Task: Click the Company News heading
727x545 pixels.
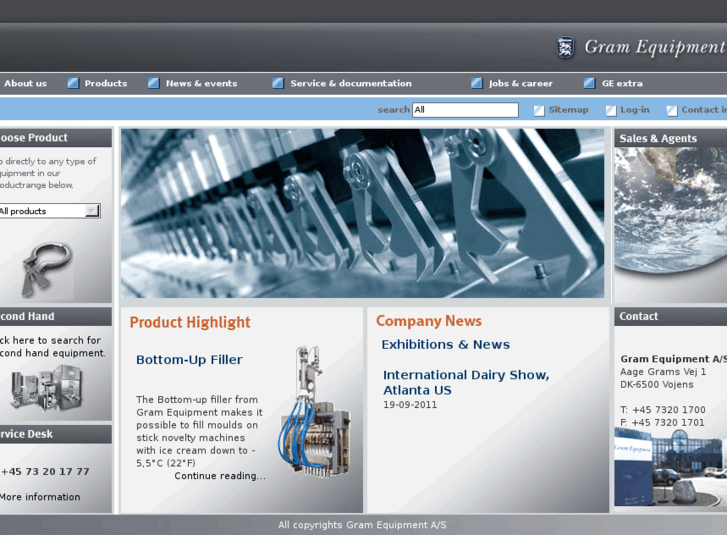Action: coord(429,321)
